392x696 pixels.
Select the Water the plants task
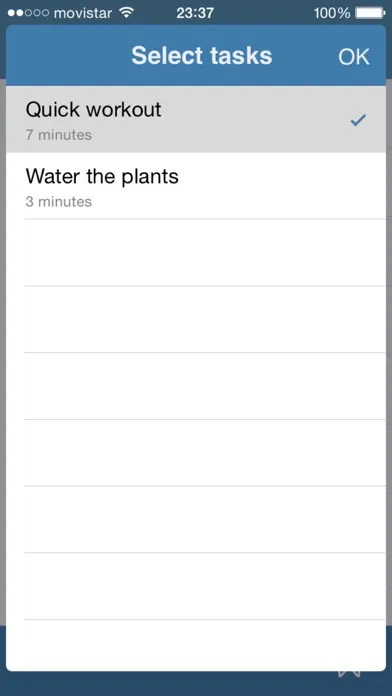coord(196,186)
